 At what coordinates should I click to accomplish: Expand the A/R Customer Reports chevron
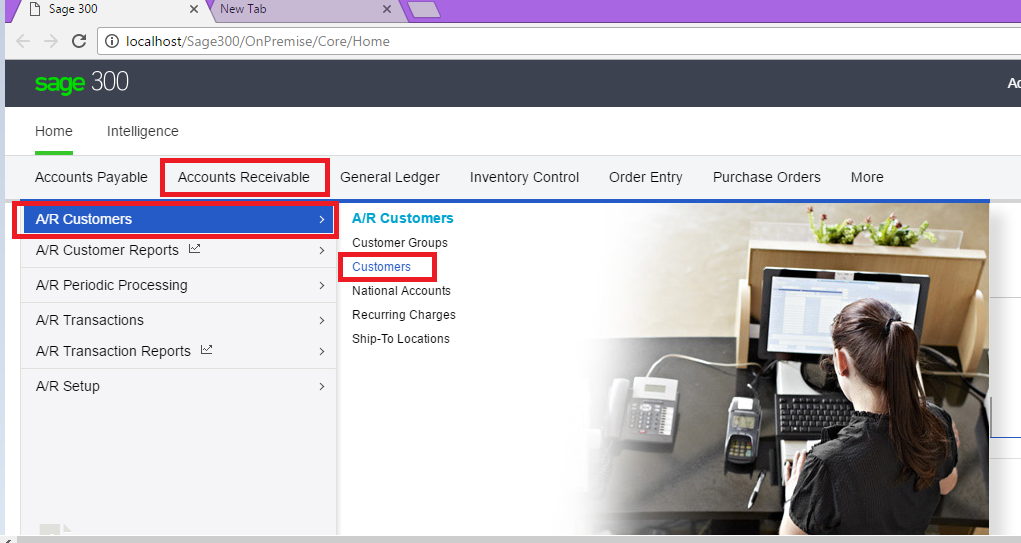(x=322, y=251)
